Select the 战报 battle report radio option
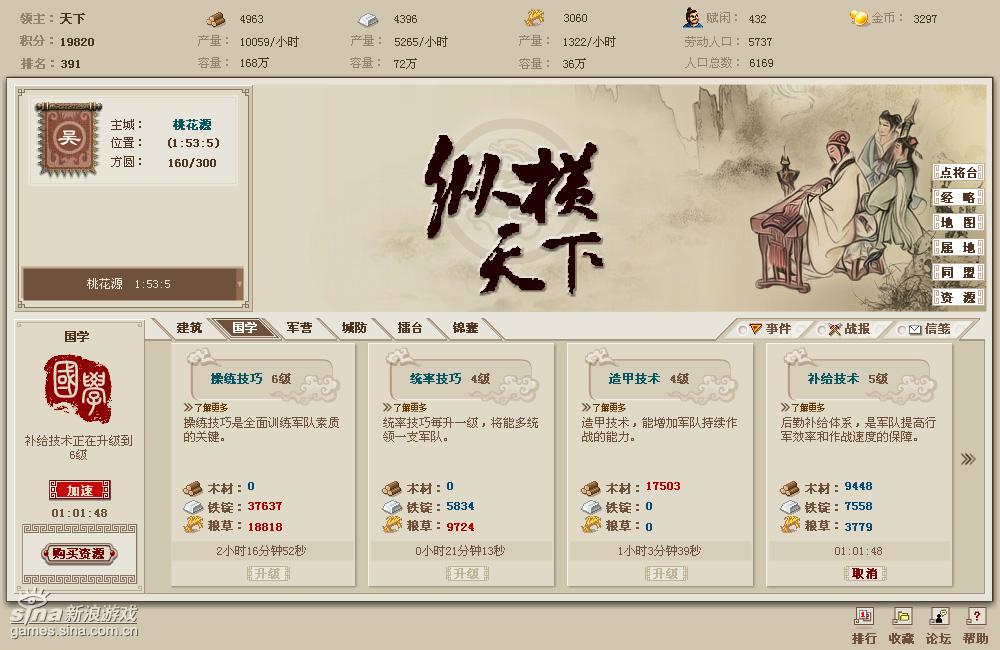The image size is (1000, 650). coord(821,330)
